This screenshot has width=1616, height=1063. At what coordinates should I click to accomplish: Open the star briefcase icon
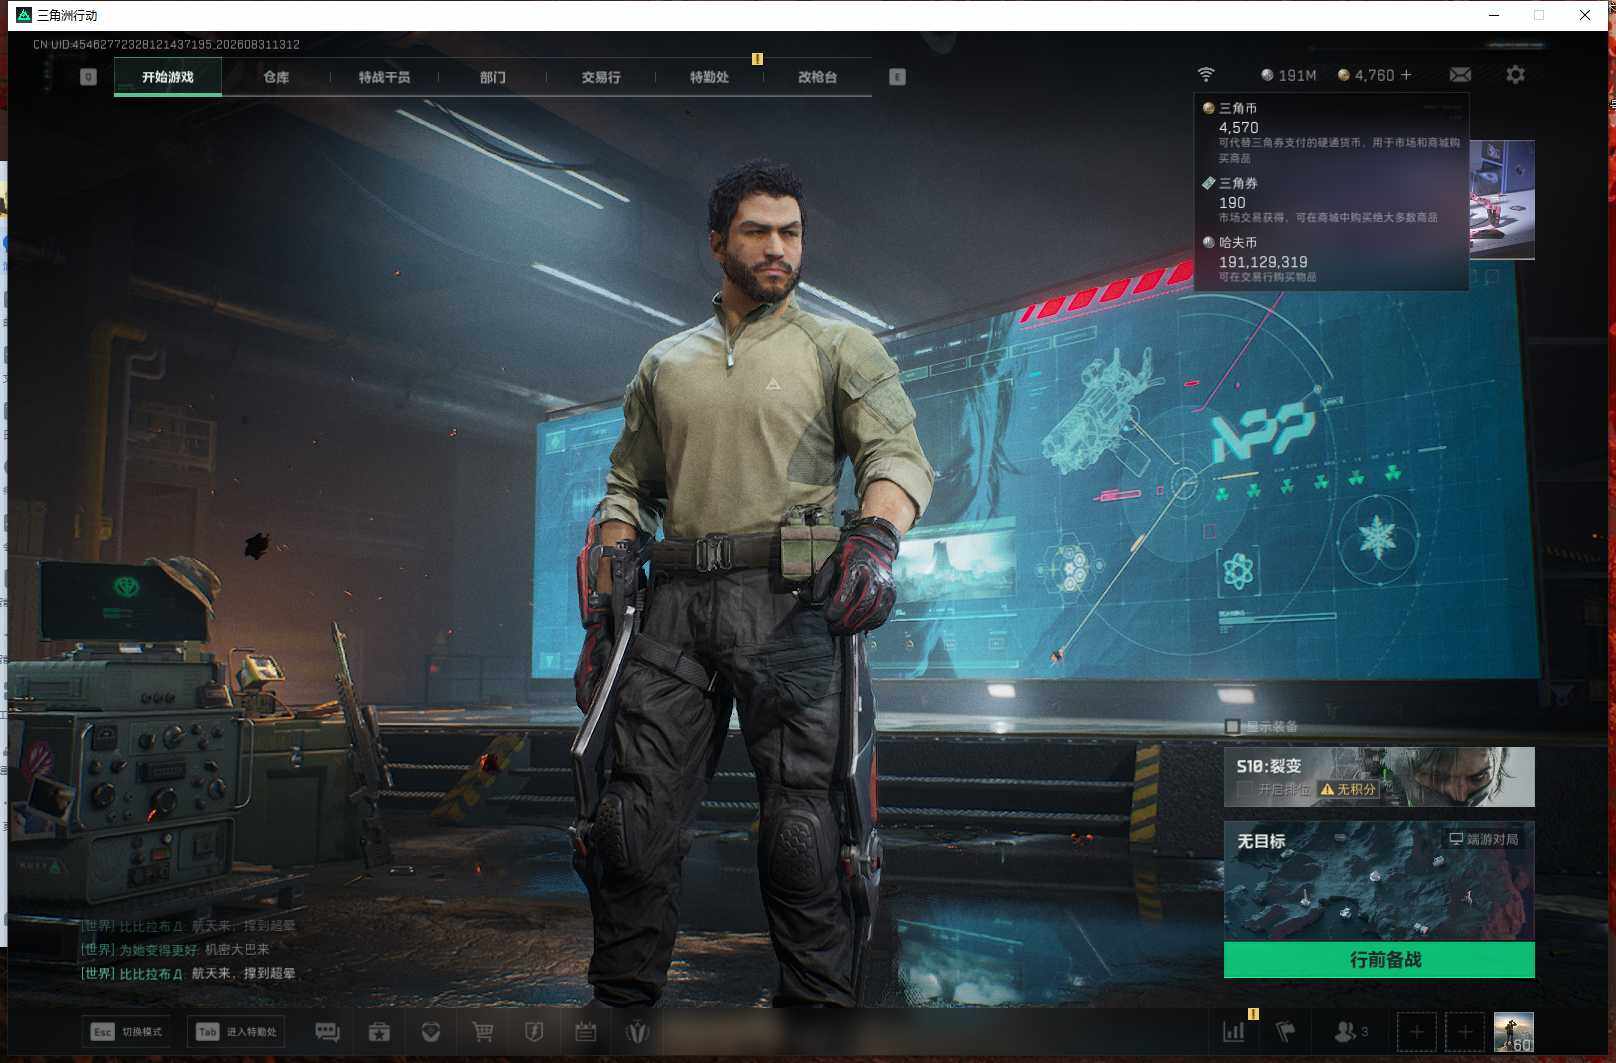coord(379,1032)
